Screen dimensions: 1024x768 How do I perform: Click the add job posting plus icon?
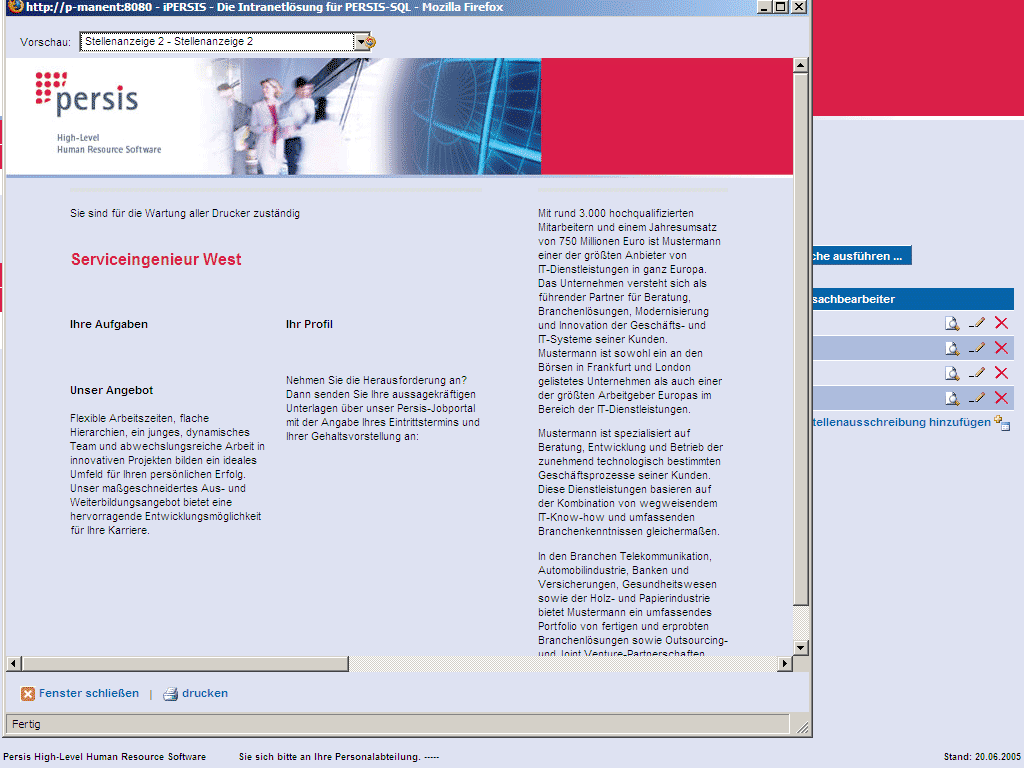(x=1002, y=423)
